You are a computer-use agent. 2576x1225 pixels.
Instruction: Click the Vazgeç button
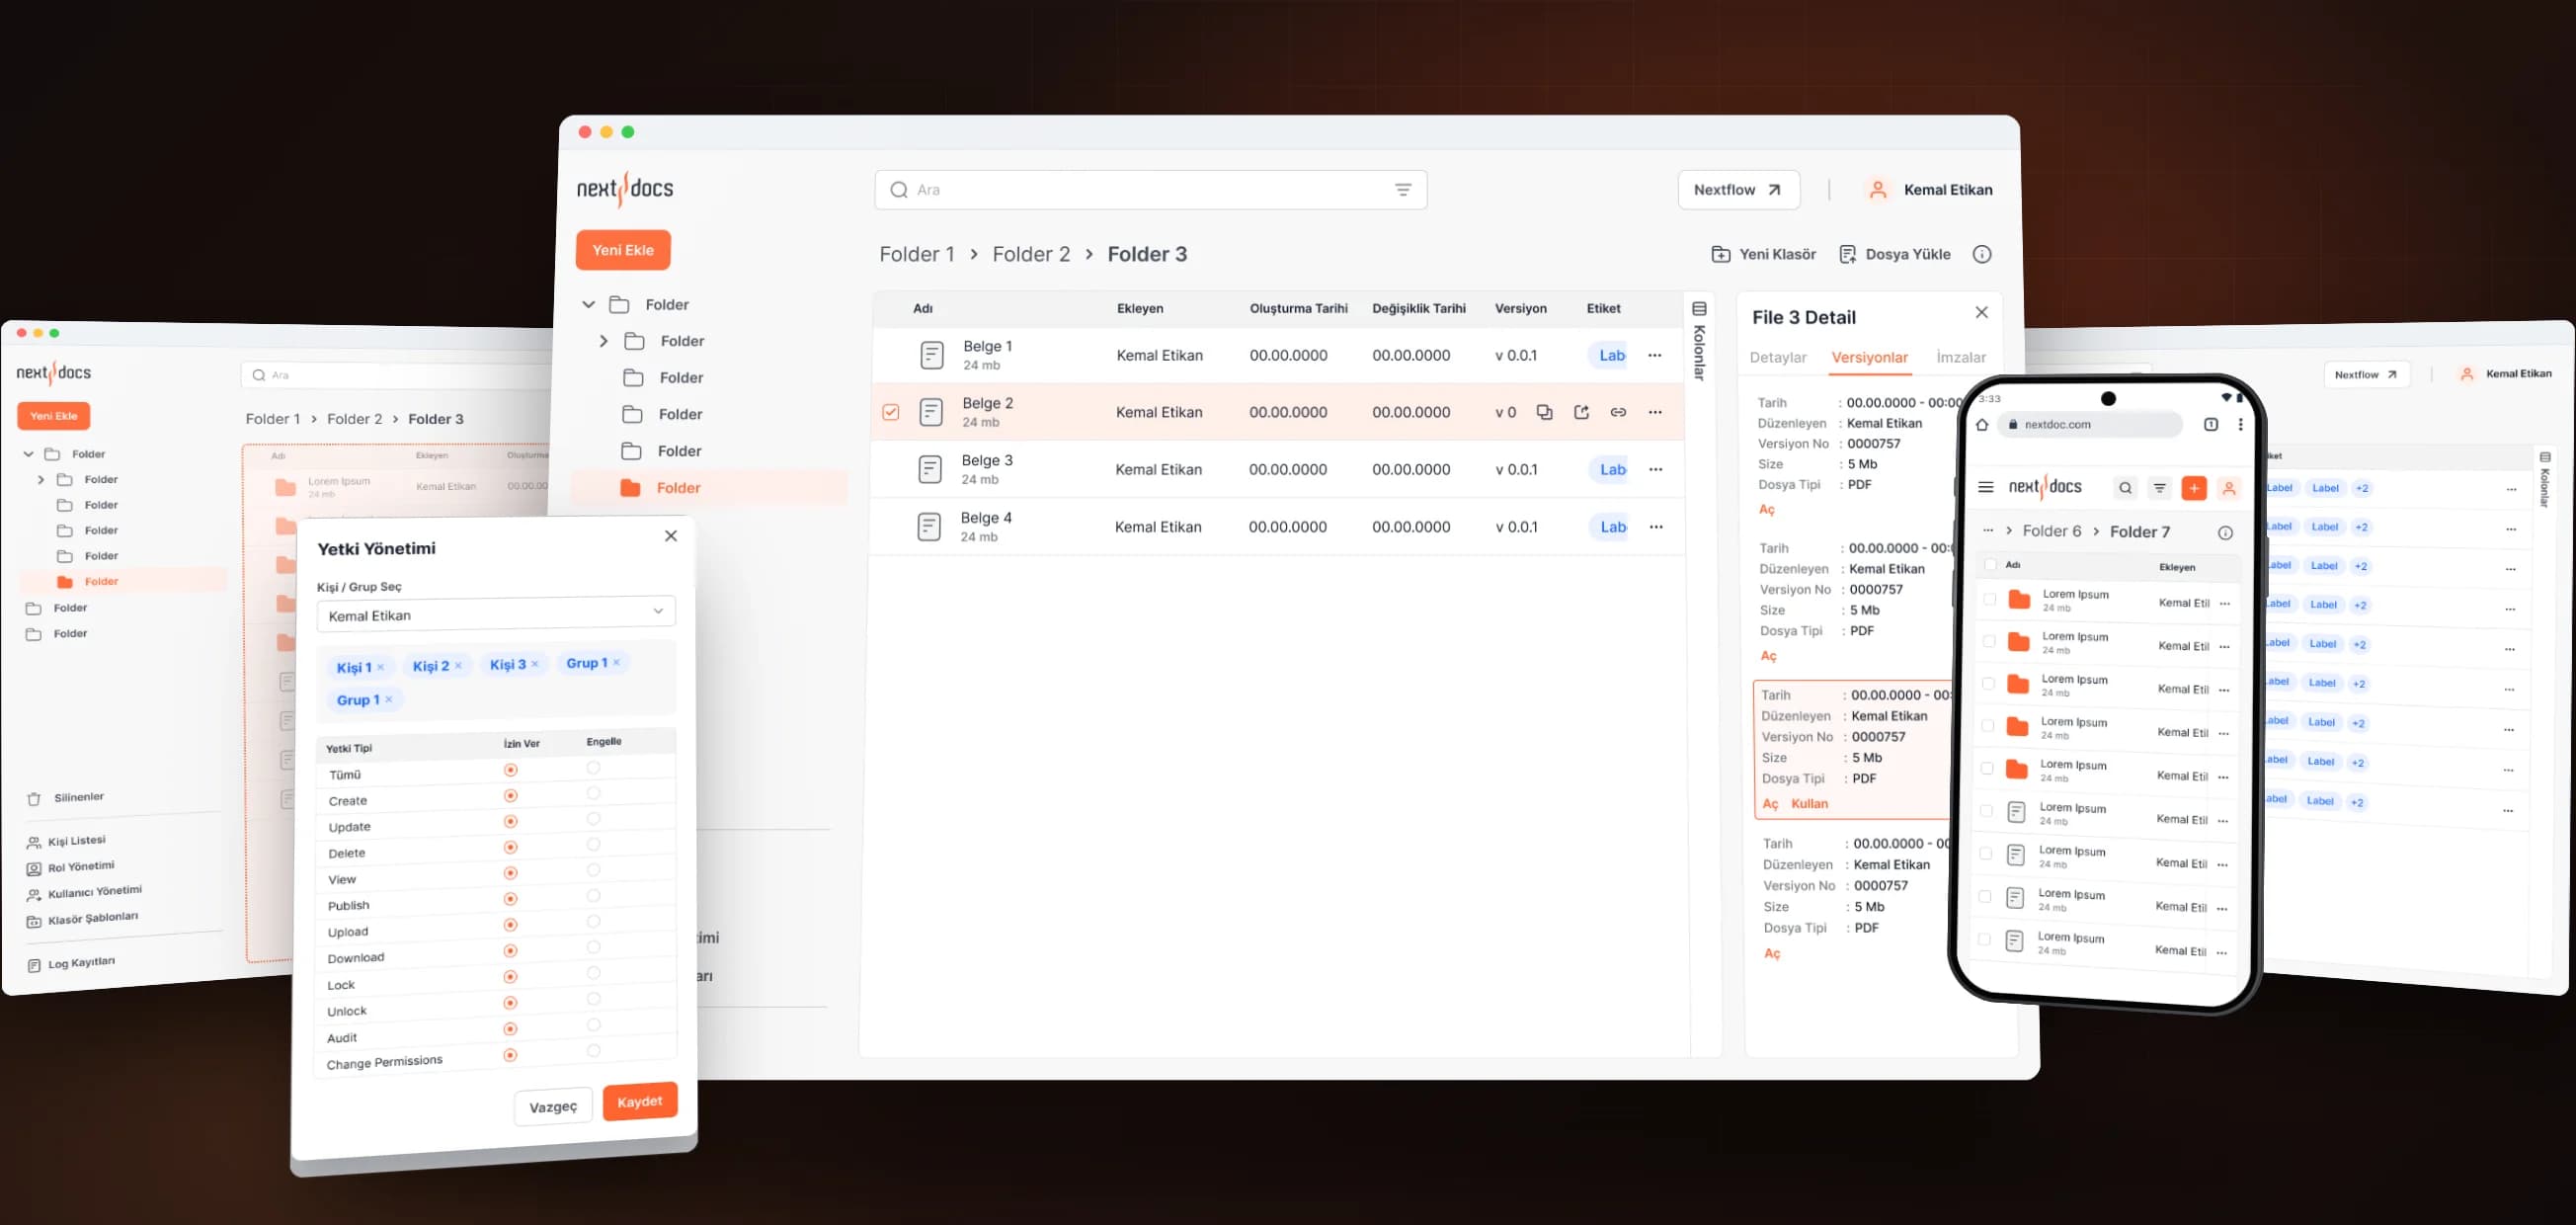(x=553, y=1106)
